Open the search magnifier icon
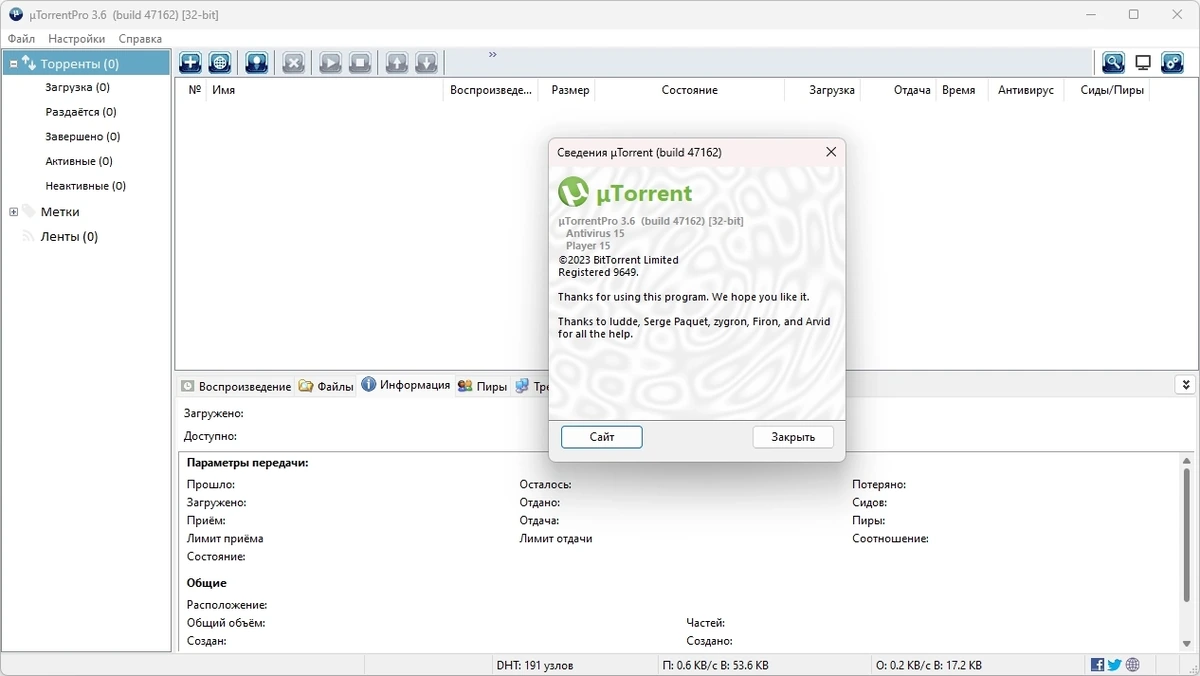Viewport: 1200px width, 676px height. pos(1113,62)
